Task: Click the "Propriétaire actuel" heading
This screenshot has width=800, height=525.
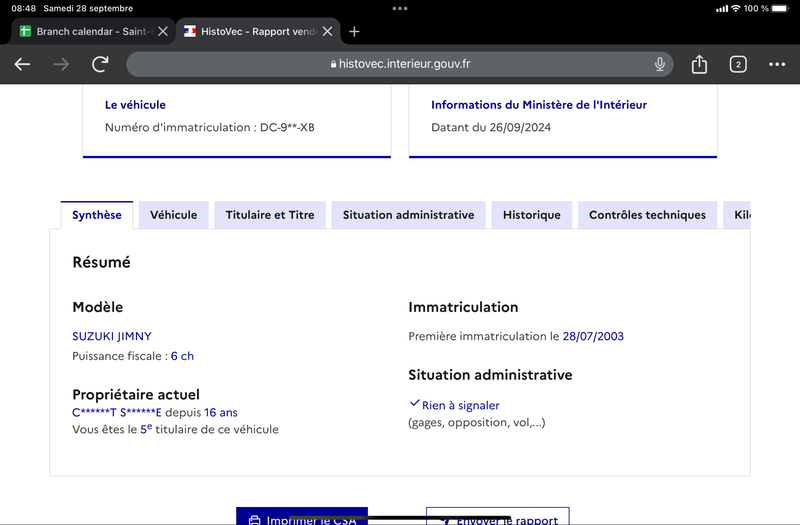Action: pos(136,394)
